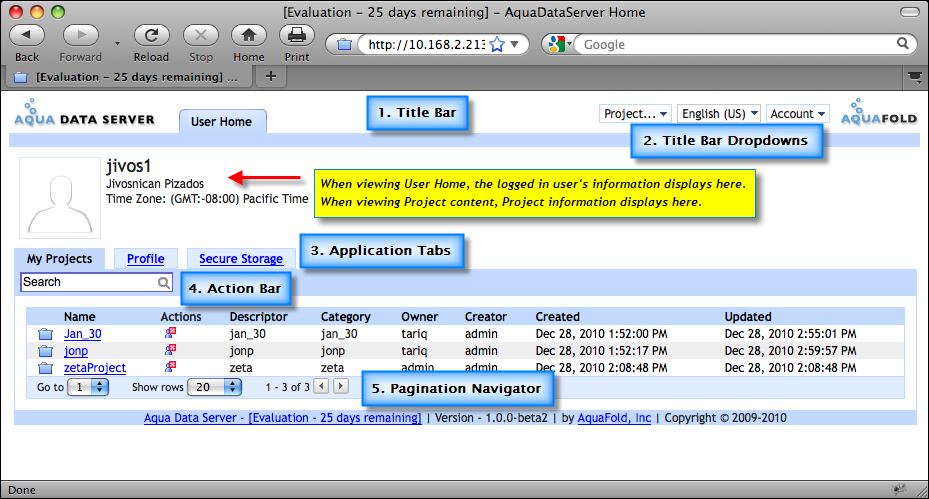Reload the current page
Screen dimensions: 929x499
(x=151, y=36)
